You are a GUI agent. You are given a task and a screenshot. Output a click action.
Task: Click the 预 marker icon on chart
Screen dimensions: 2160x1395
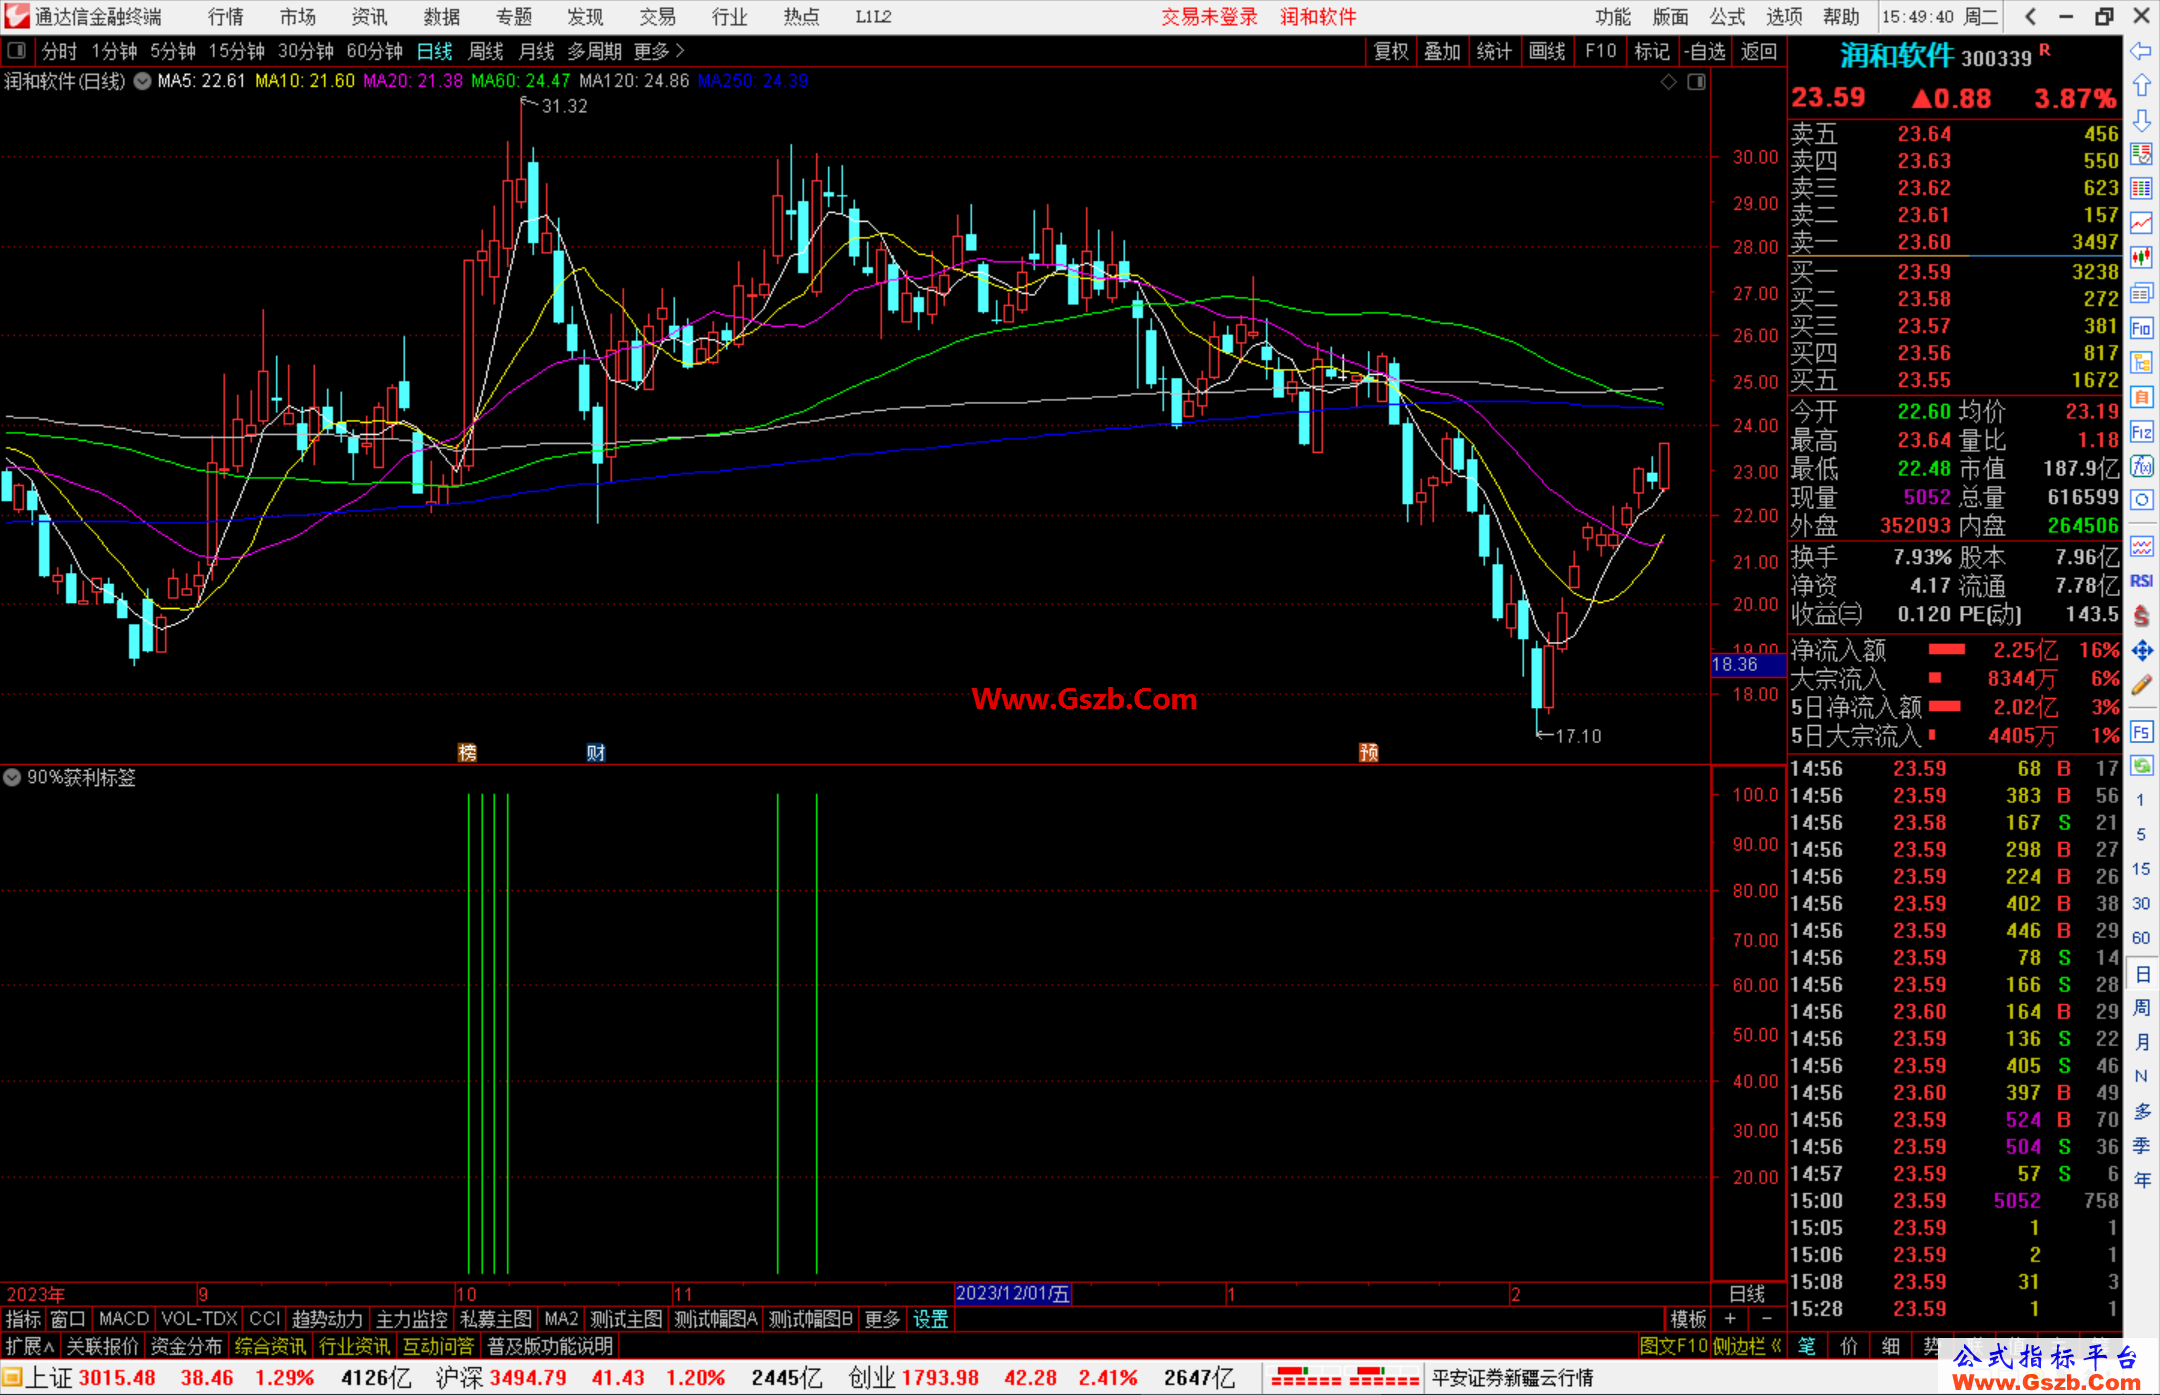(1369, 752)
